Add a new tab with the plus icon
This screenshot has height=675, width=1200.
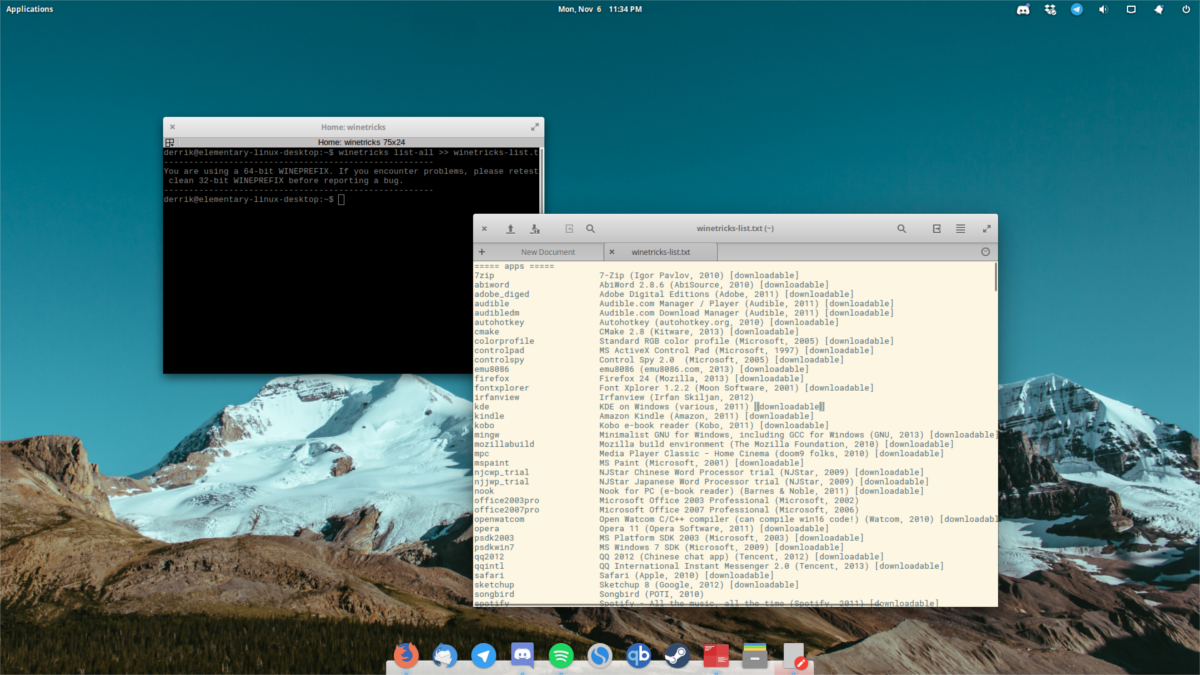(x=482, y=252)
